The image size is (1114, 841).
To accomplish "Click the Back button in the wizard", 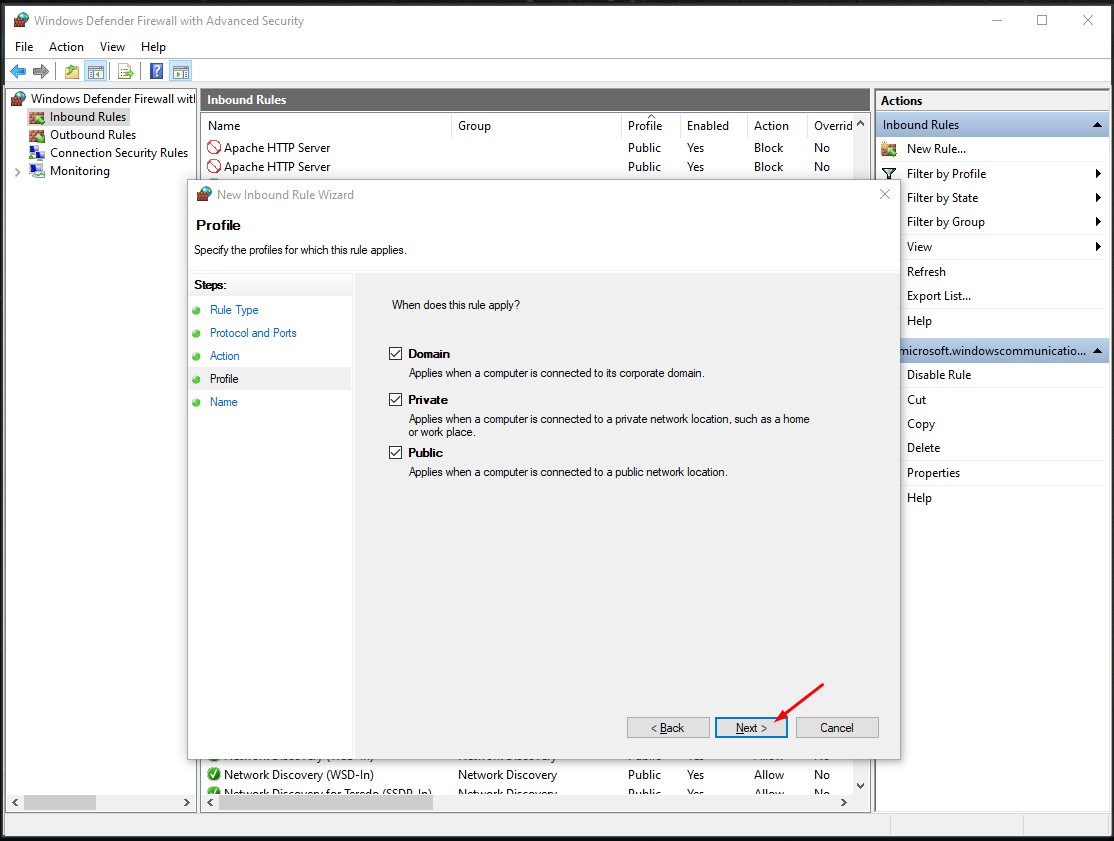I will pyautogui.click(x=668, y=727).
